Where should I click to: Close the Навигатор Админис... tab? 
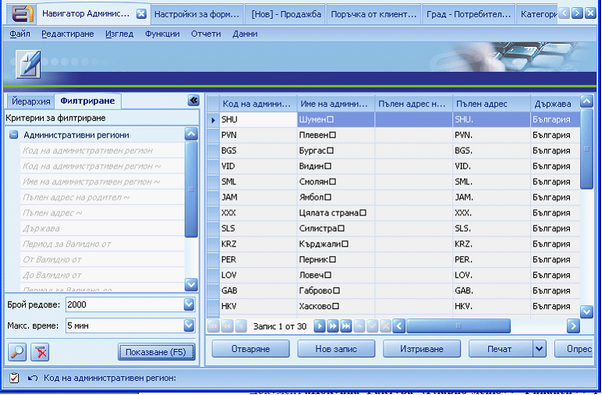(142, 14)
